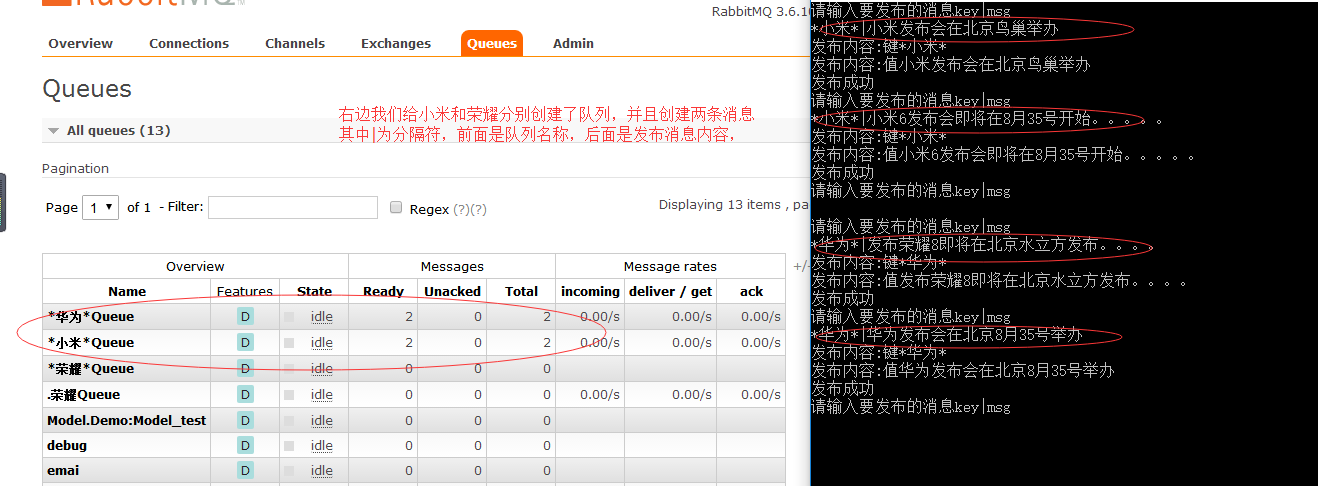
Task: Click the state indicator square for debug
Action: point(289,446)
